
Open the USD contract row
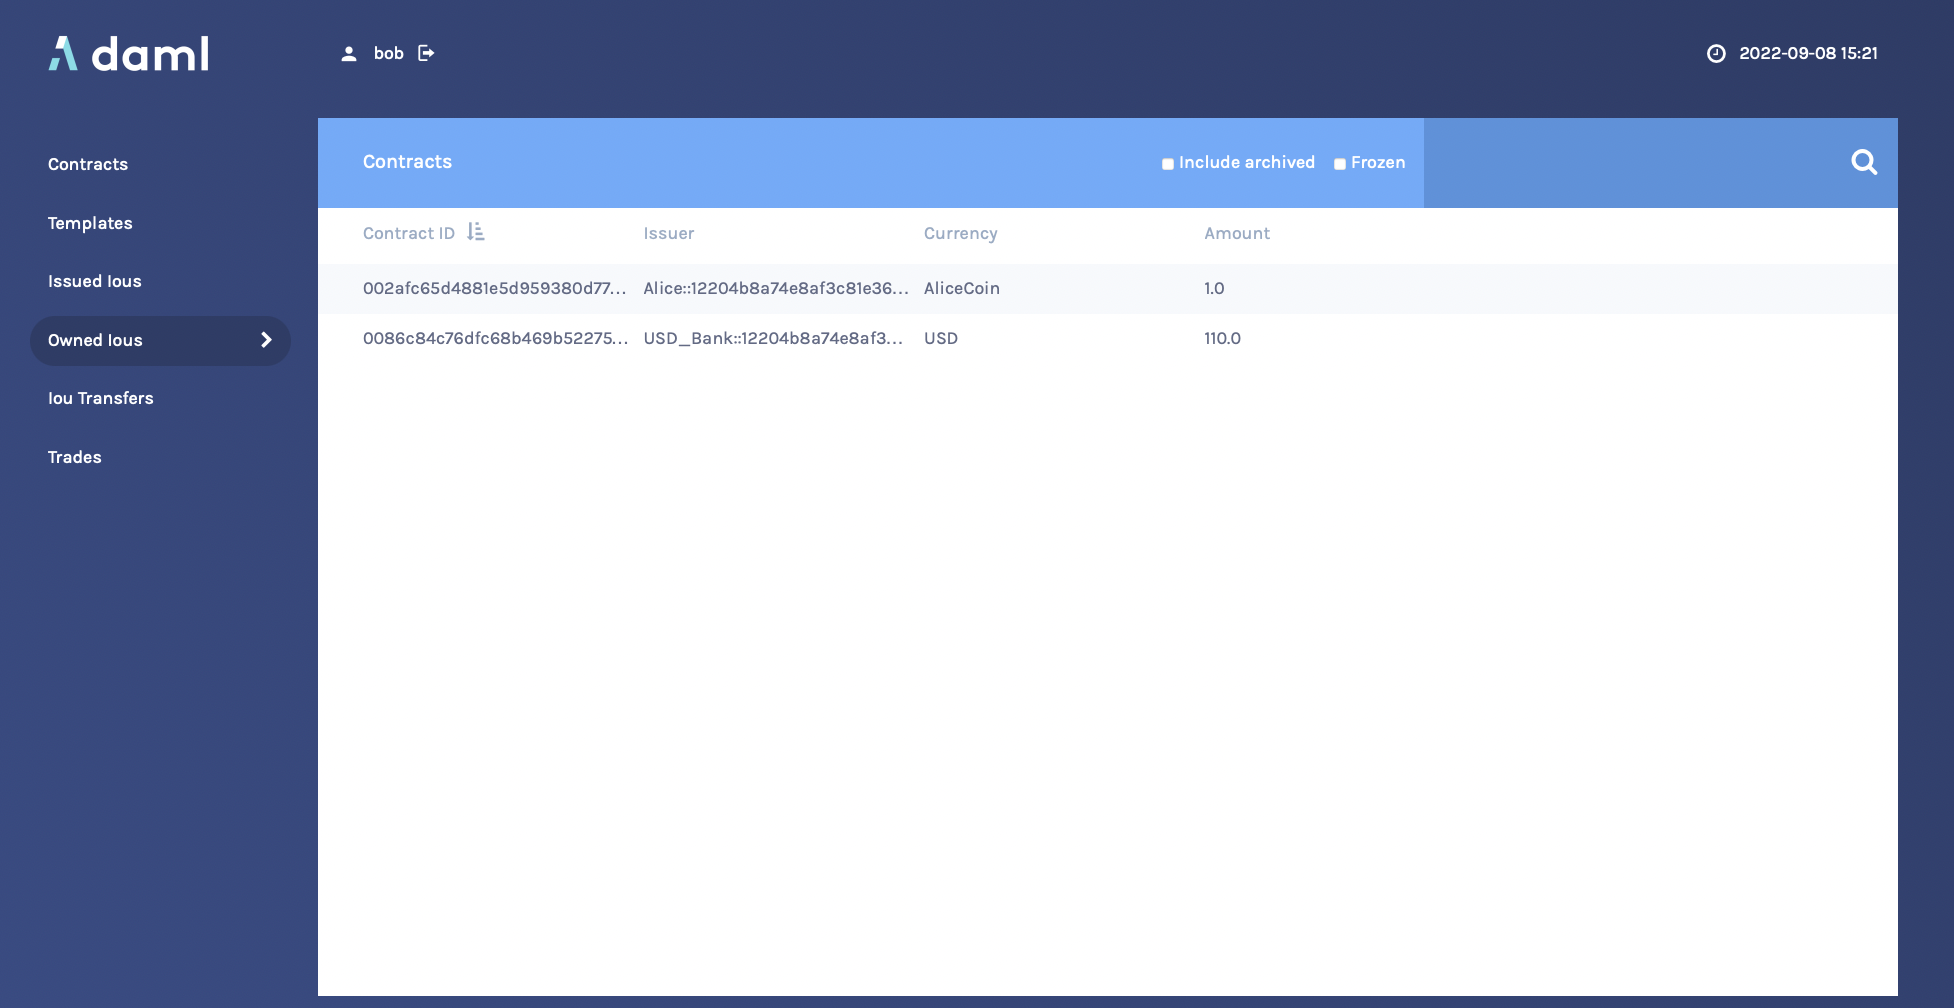940,338
